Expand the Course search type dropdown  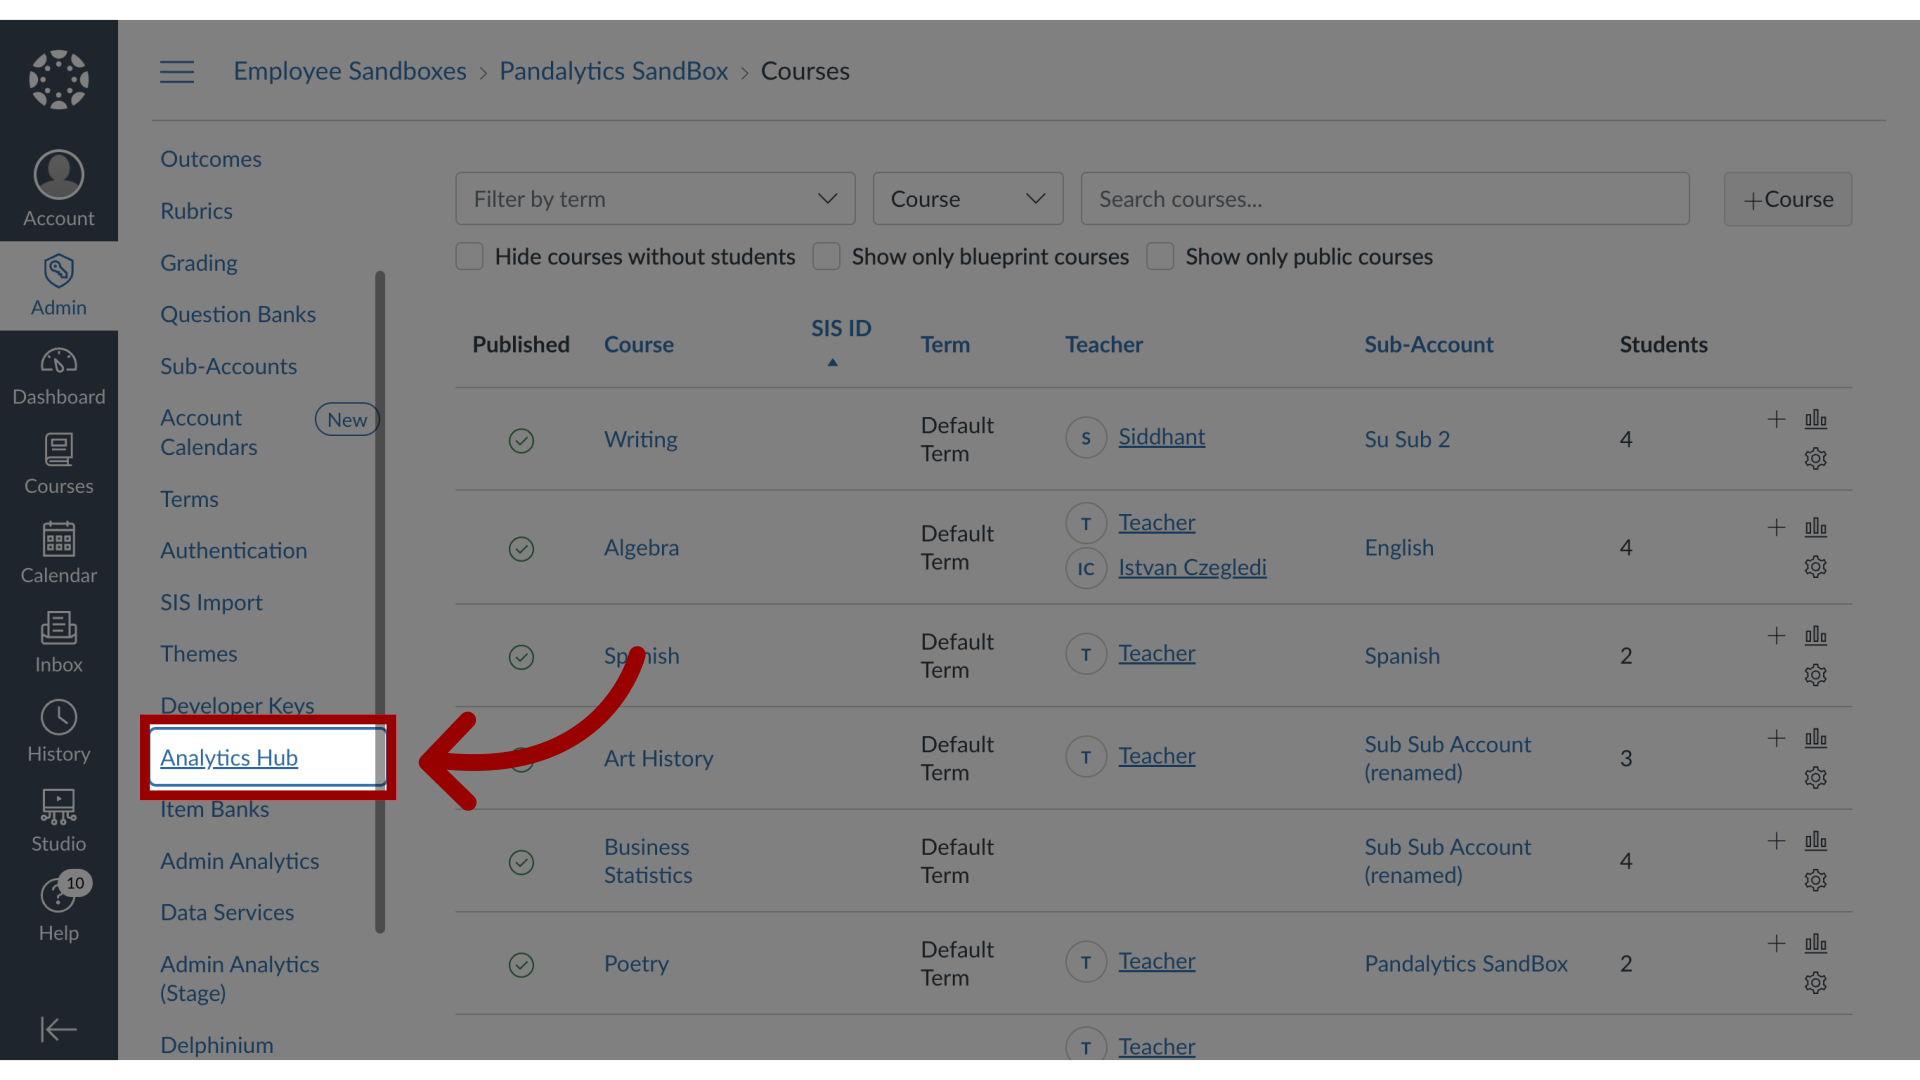tap(967, 198)
